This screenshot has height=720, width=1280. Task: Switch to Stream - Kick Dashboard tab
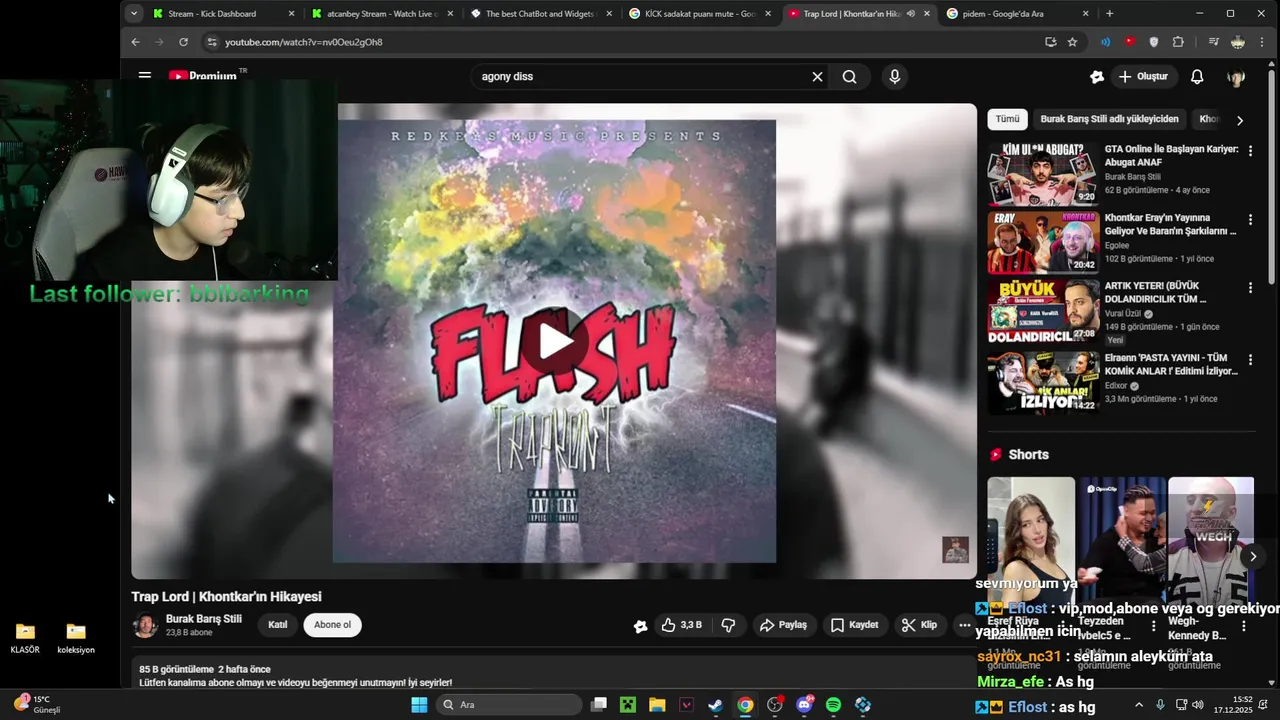(224, 14)
